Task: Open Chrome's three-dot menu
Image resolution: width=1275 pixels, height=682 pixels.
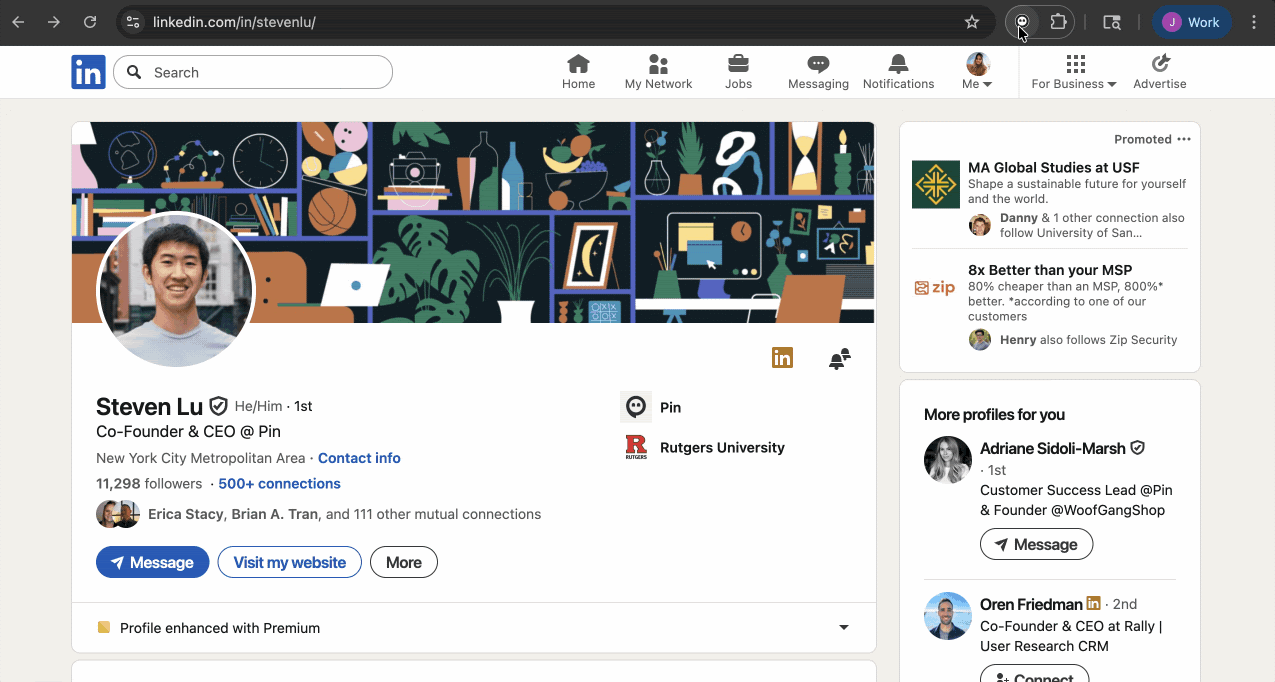Action: 1254,22
